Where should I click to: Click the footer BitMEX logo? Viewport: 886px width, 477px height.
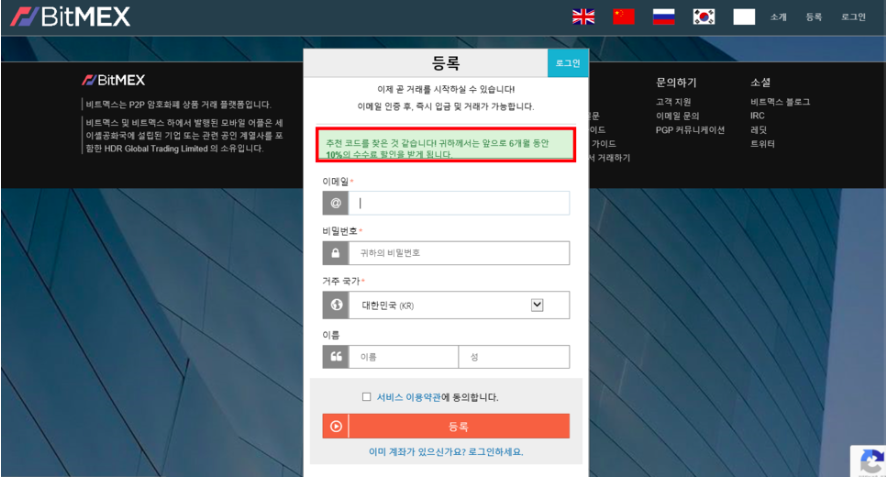tap(114, 80)
